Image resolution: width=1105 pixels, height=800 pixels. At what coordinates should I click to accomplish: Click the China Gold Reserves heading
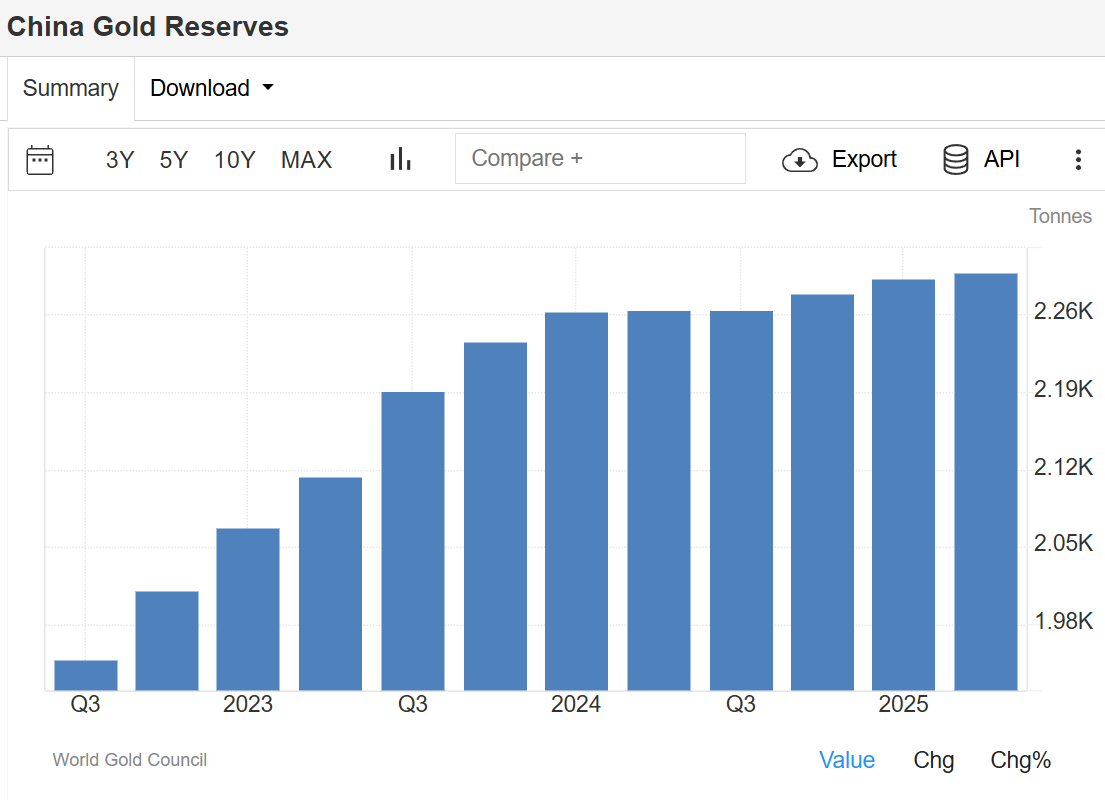coord(148,27)
